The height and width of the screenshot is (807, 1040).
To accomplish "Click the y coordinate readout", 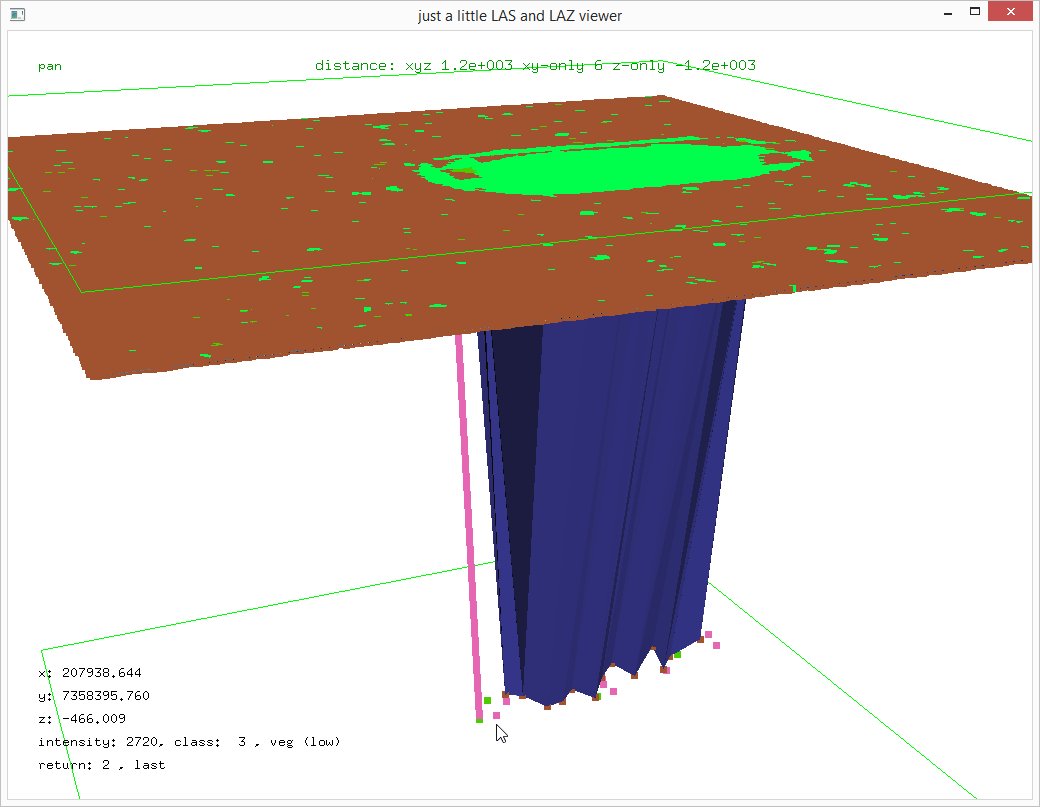I will [x=93, y=696].
